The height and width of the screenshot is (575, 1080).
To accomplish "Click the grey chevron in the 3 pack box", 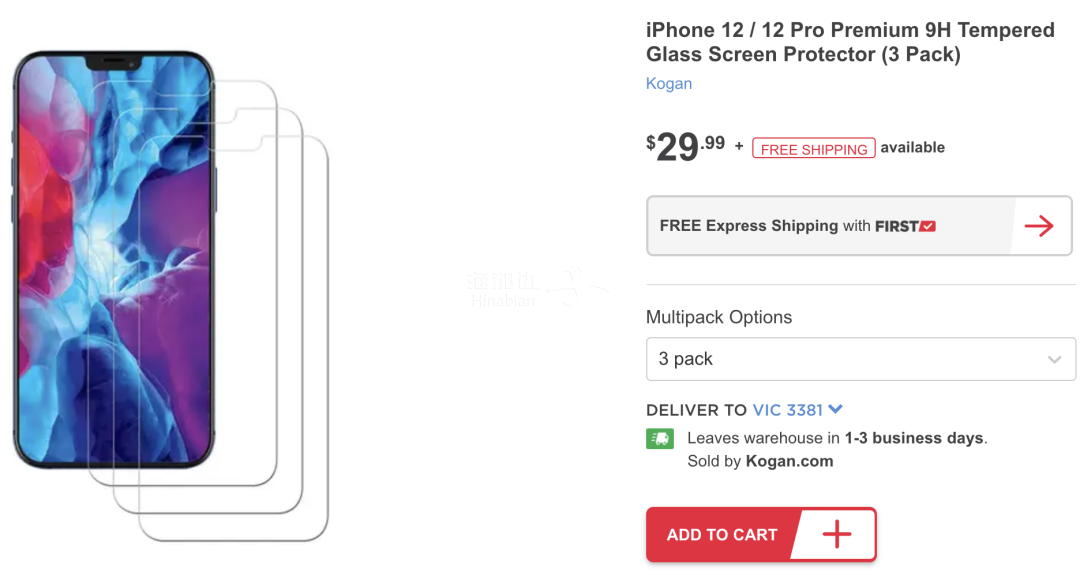I will 1054,359.
